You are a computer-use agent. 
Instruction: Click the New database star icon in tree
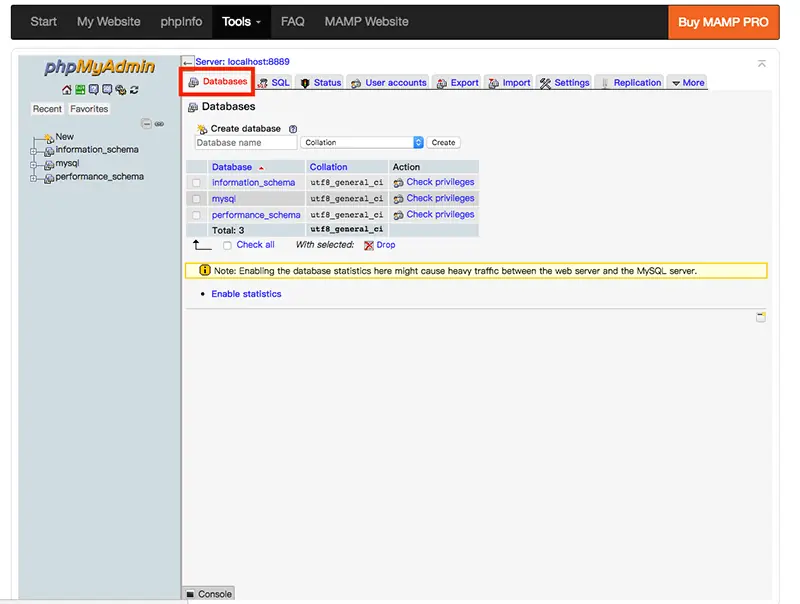click(x=49, y=138)
